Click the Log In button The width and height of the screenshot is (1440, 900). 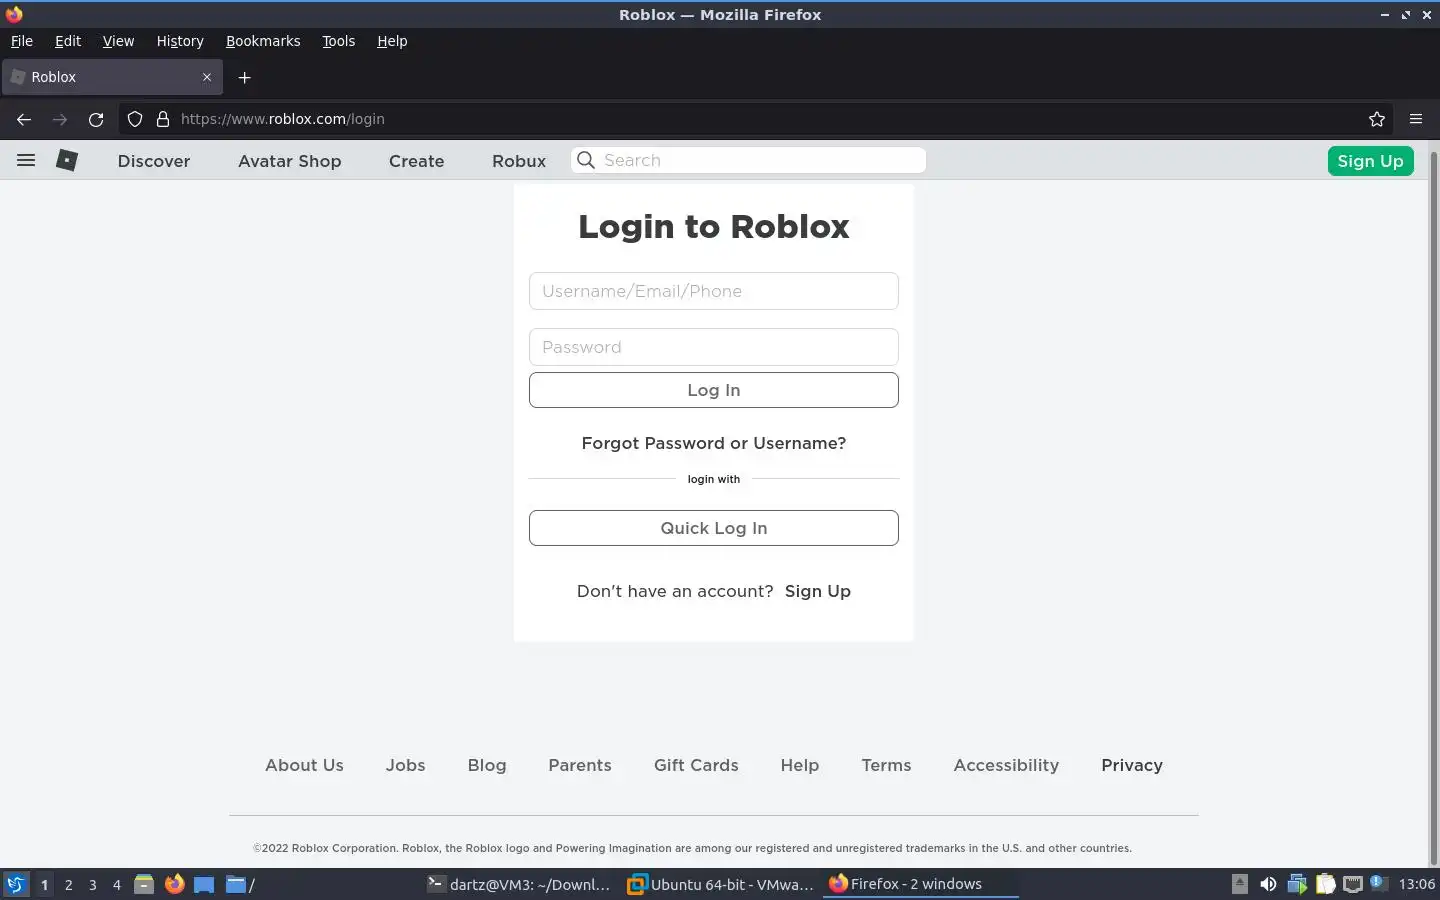click(x=714, y=390)
